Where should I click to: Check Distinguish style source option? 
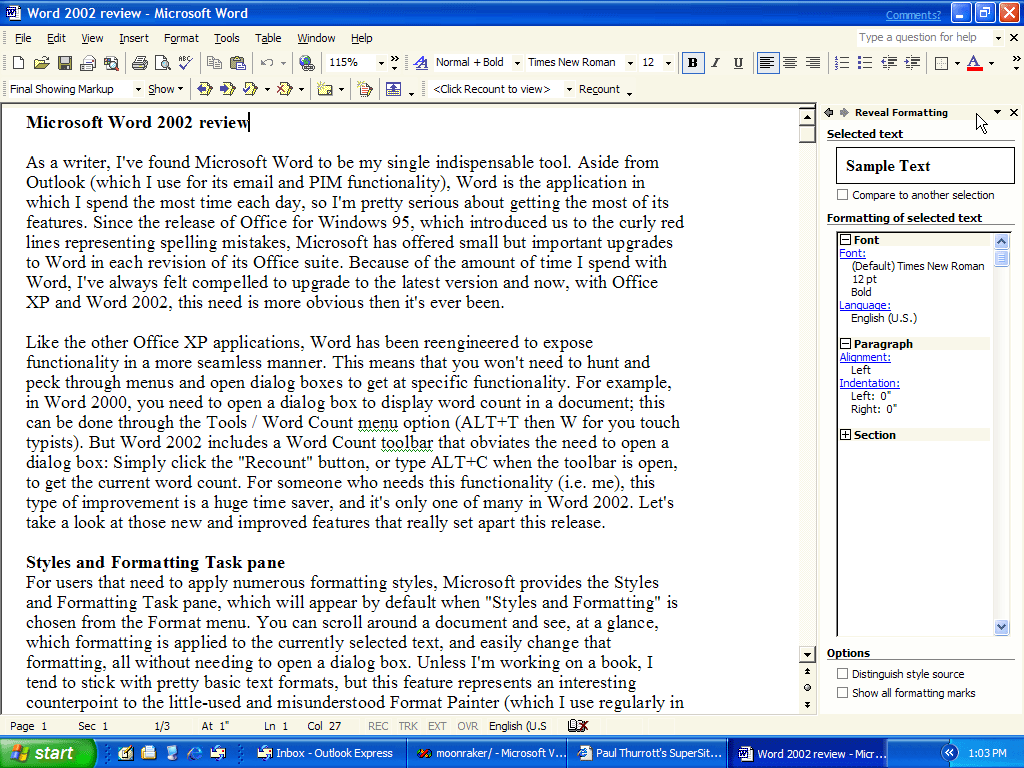(x=843, y=674)
